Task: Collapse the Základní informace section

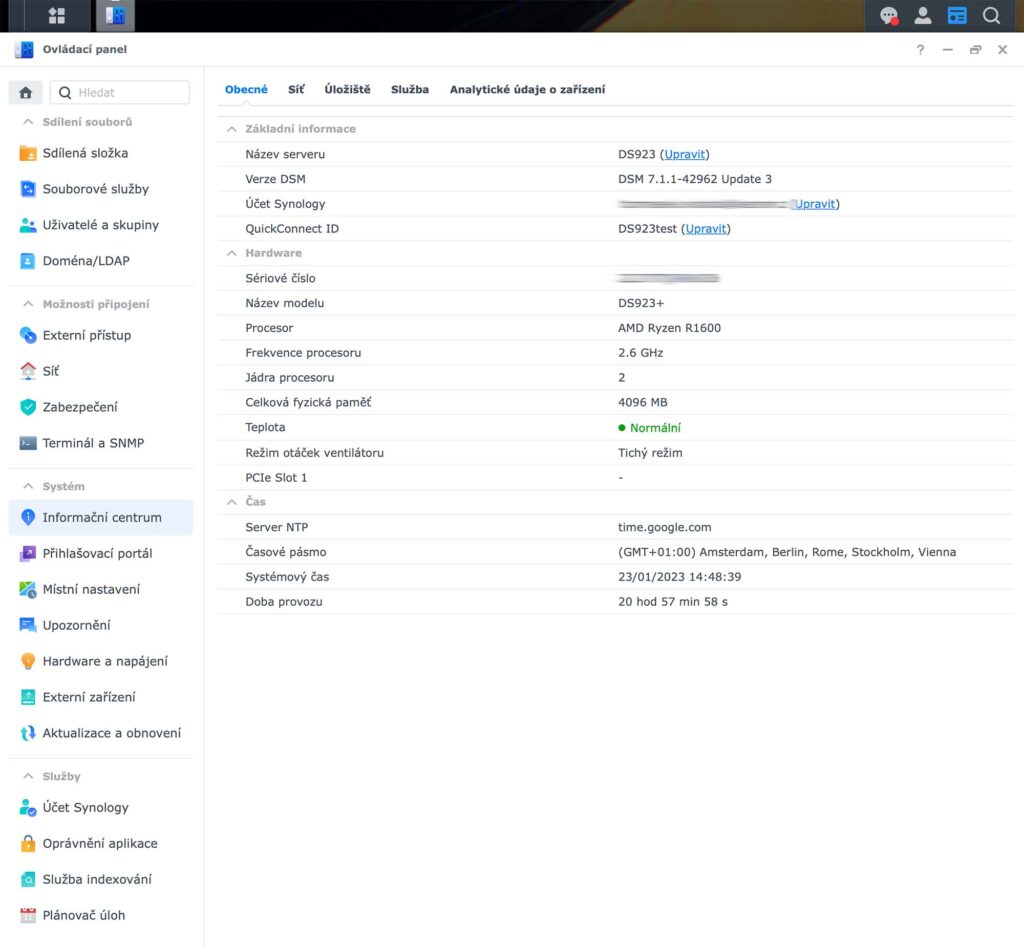Action: pos(231,129)
